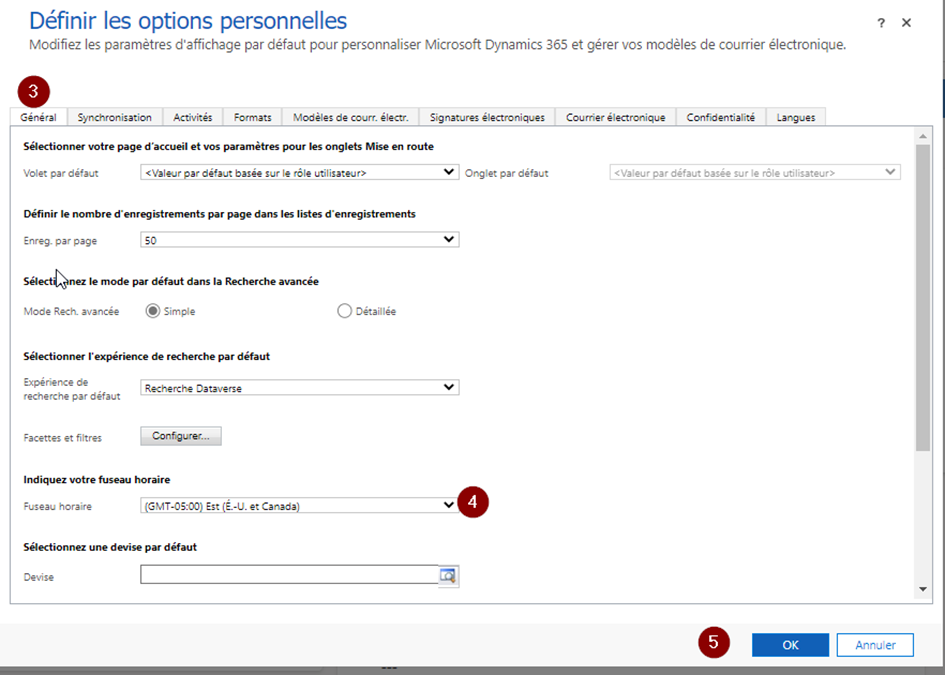
Task: Switch to the Synchronisation tab
Action: 115,117
